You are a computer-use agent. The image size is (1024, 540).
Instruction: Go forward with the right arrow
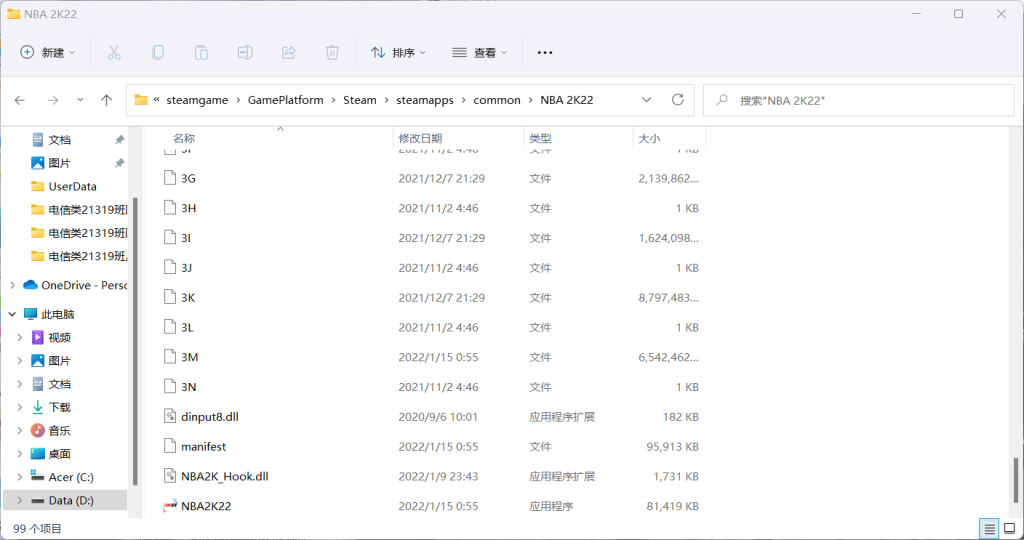pos(53,101)
